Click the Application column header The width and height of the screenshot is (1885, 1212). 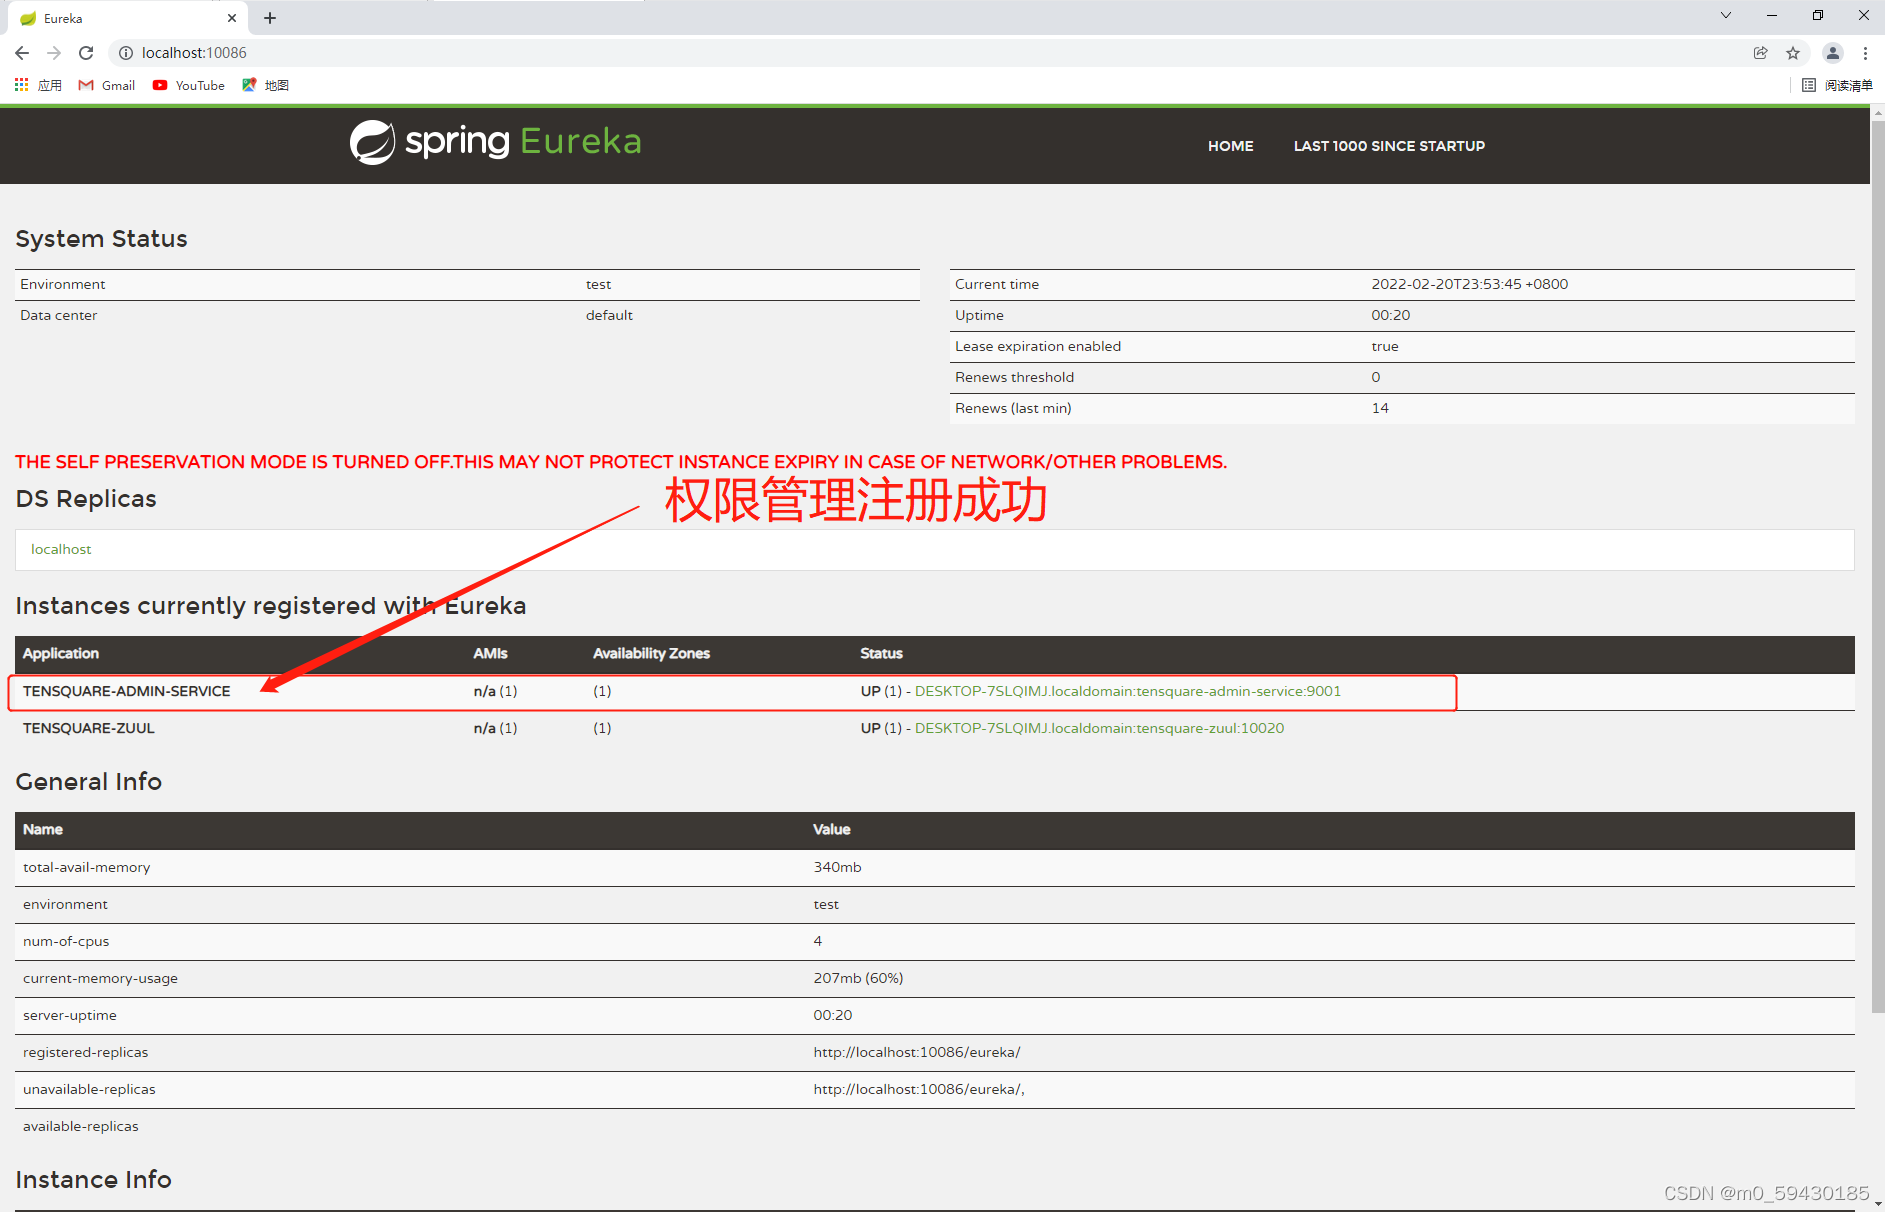coord(61,653)
